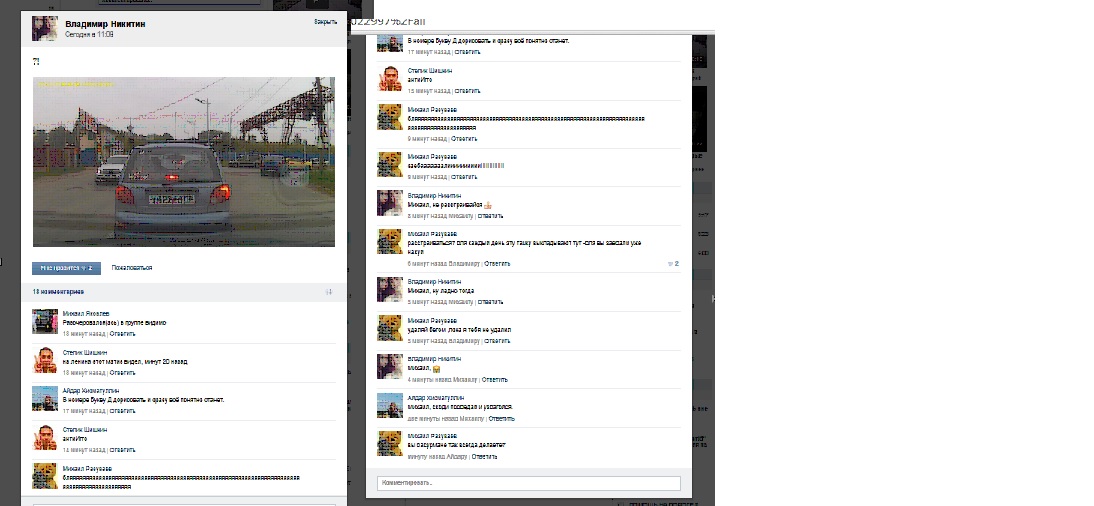1094x506 pixels.
Task: Open Михаил's bear avatar in the left popup
Action: [x=45, y=476]
